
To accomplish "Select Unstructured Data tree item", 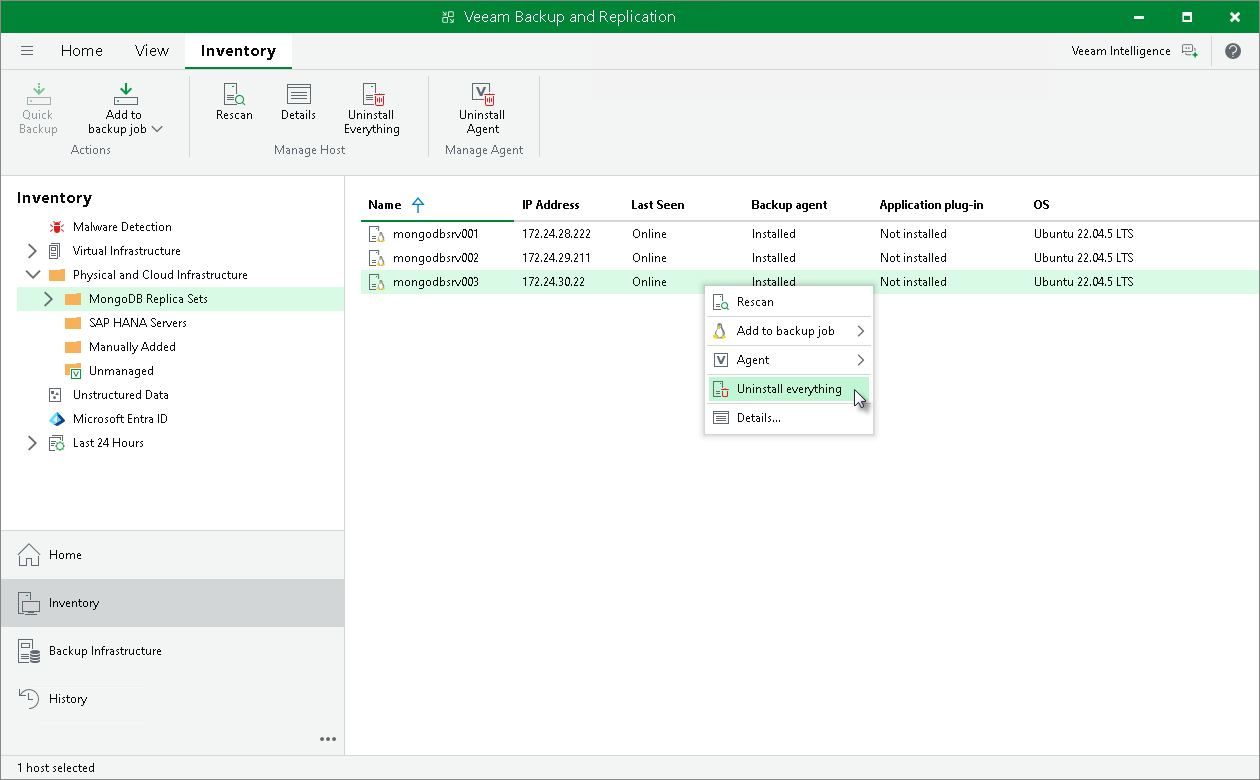I will coord(121,395).
